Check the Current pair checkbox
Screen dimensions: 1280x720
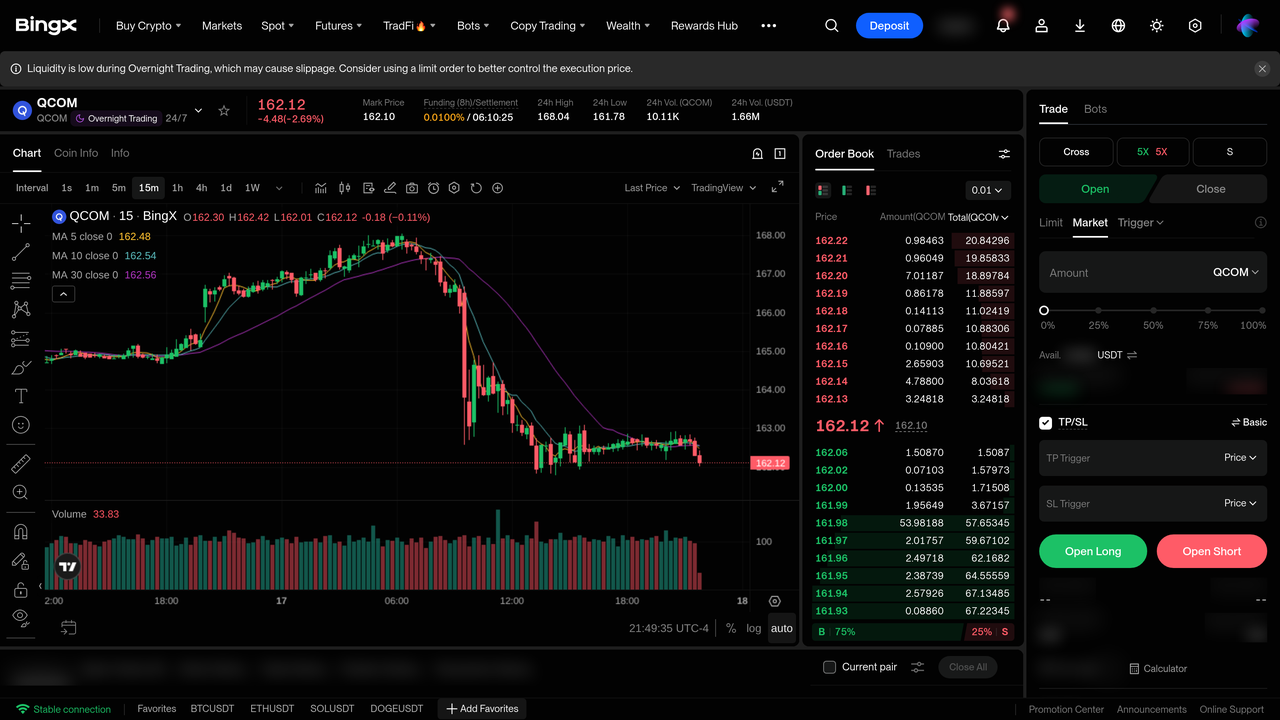point(829,667)
